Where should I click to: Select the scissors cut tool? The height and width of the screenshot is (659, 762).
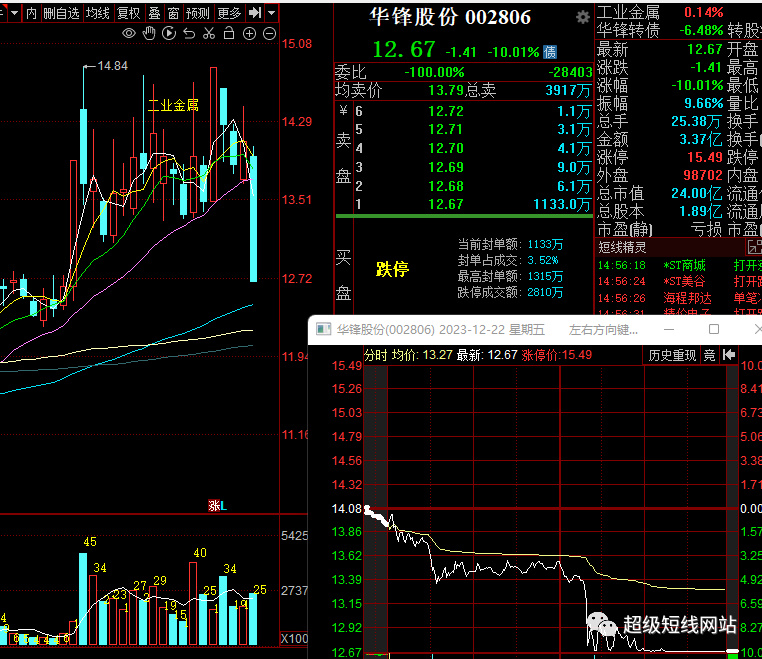click(209, 34)
